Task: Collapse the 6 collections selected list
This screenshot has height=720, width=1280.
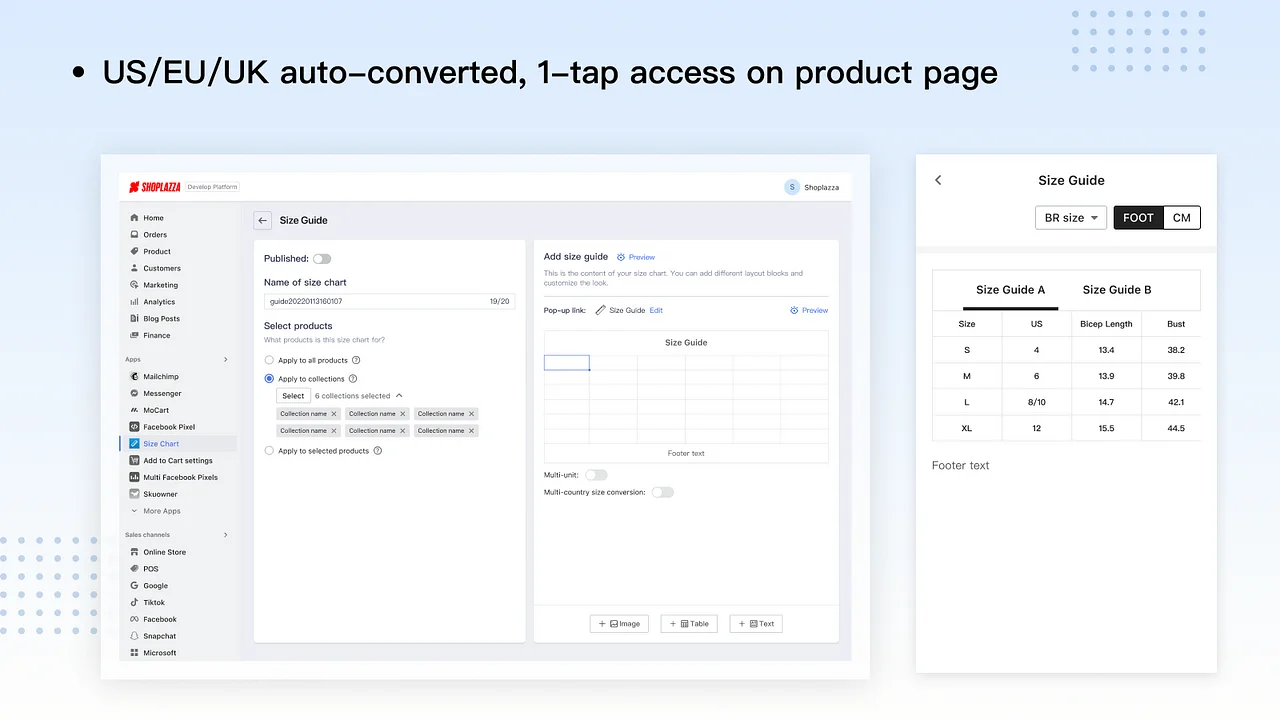Action: click(x=400, y=396)
